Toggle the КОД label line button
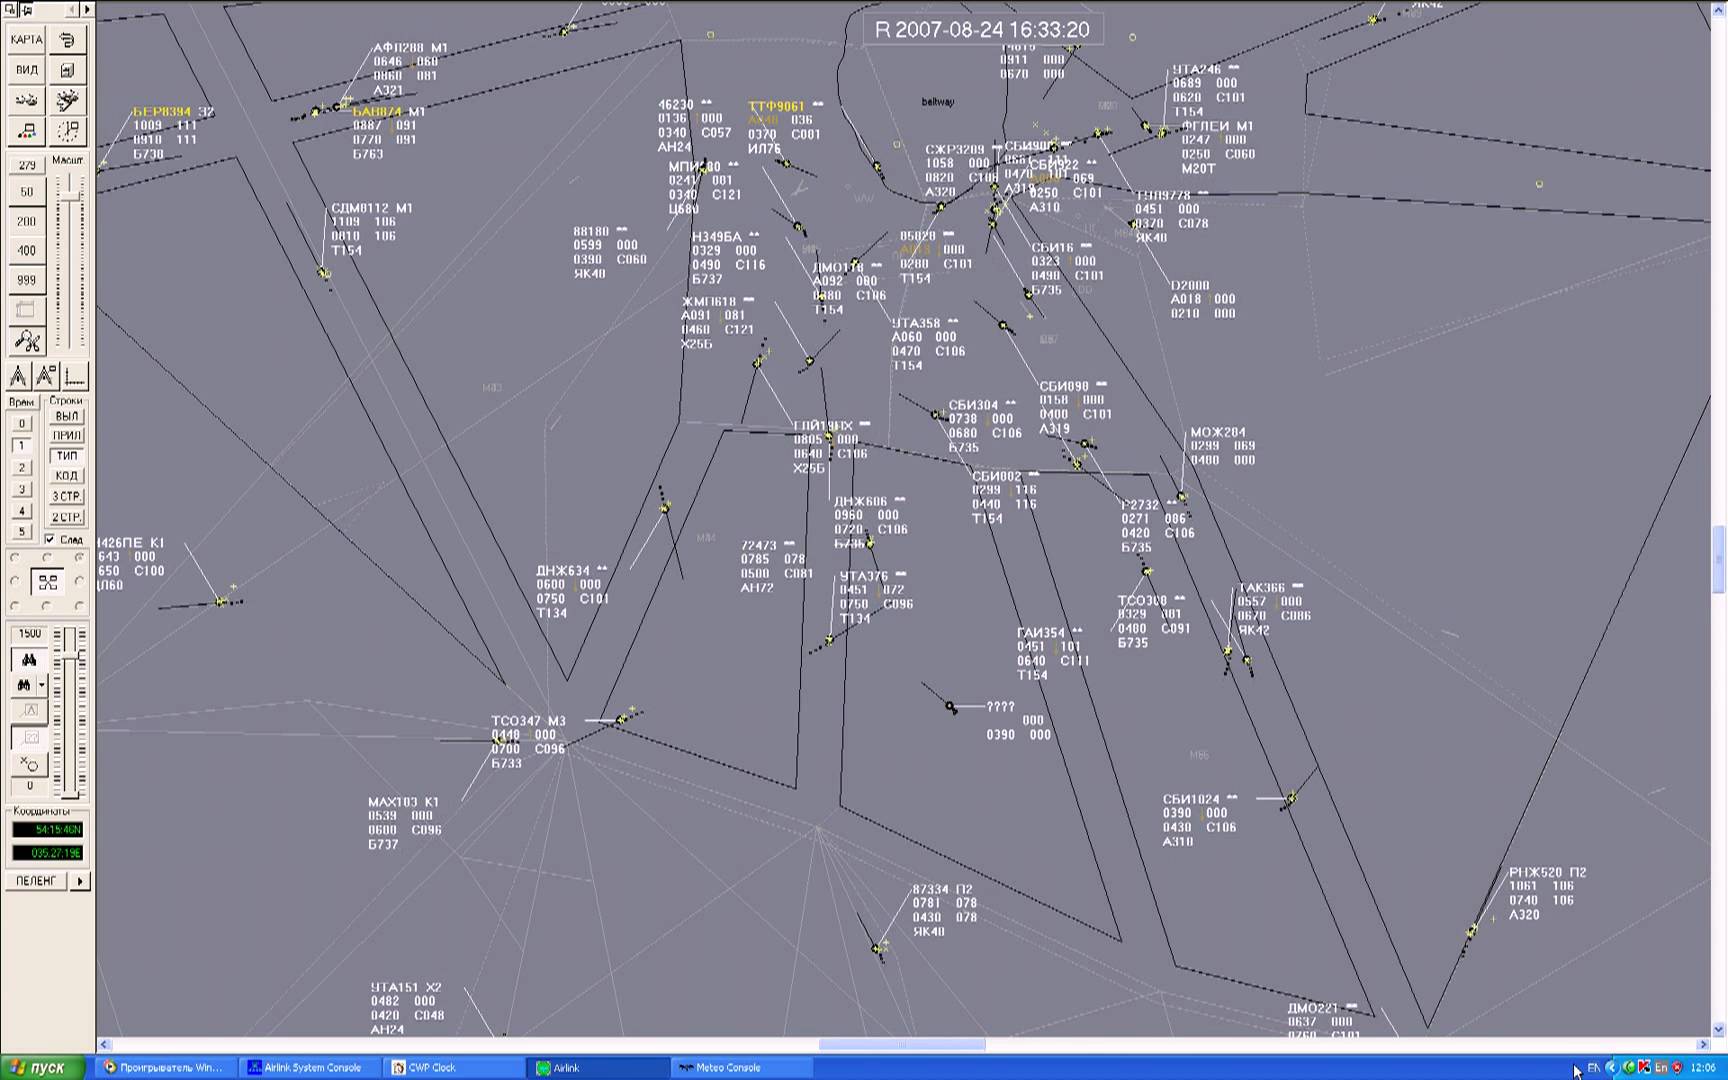The height and width of the screenshot is (1080, 1728). [x=67, y=476]
